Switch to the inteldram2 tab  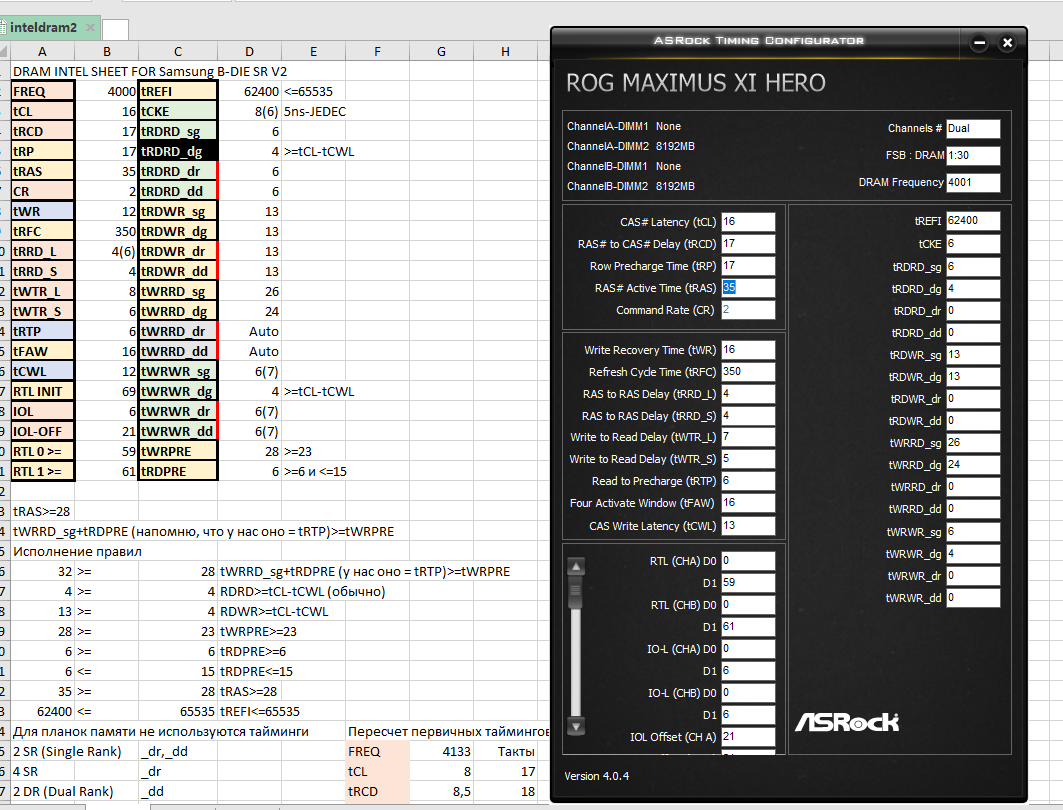click(x=43, y=28)
